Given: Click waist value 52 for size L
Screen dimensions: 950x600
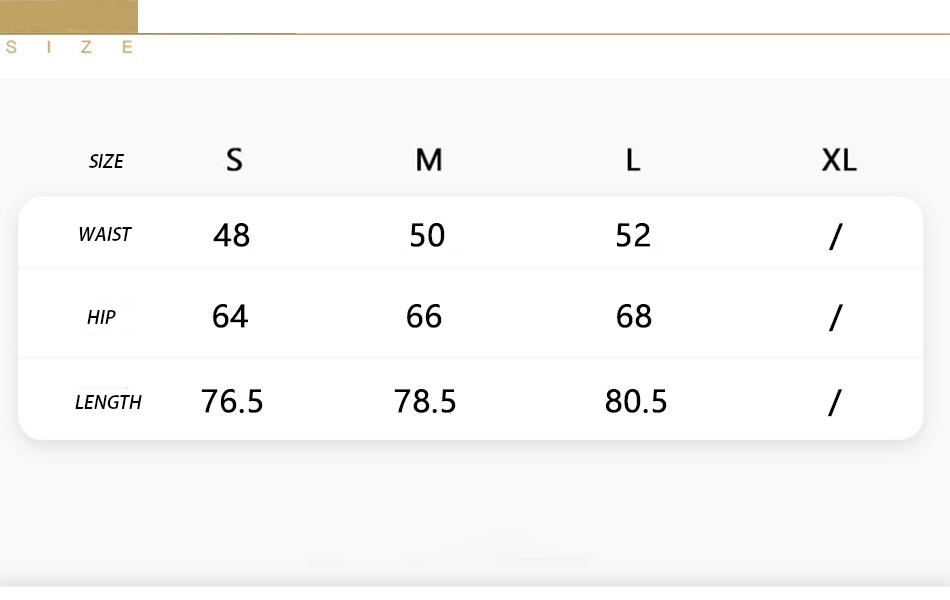Looking at the screenshot, I should point(633,235).
